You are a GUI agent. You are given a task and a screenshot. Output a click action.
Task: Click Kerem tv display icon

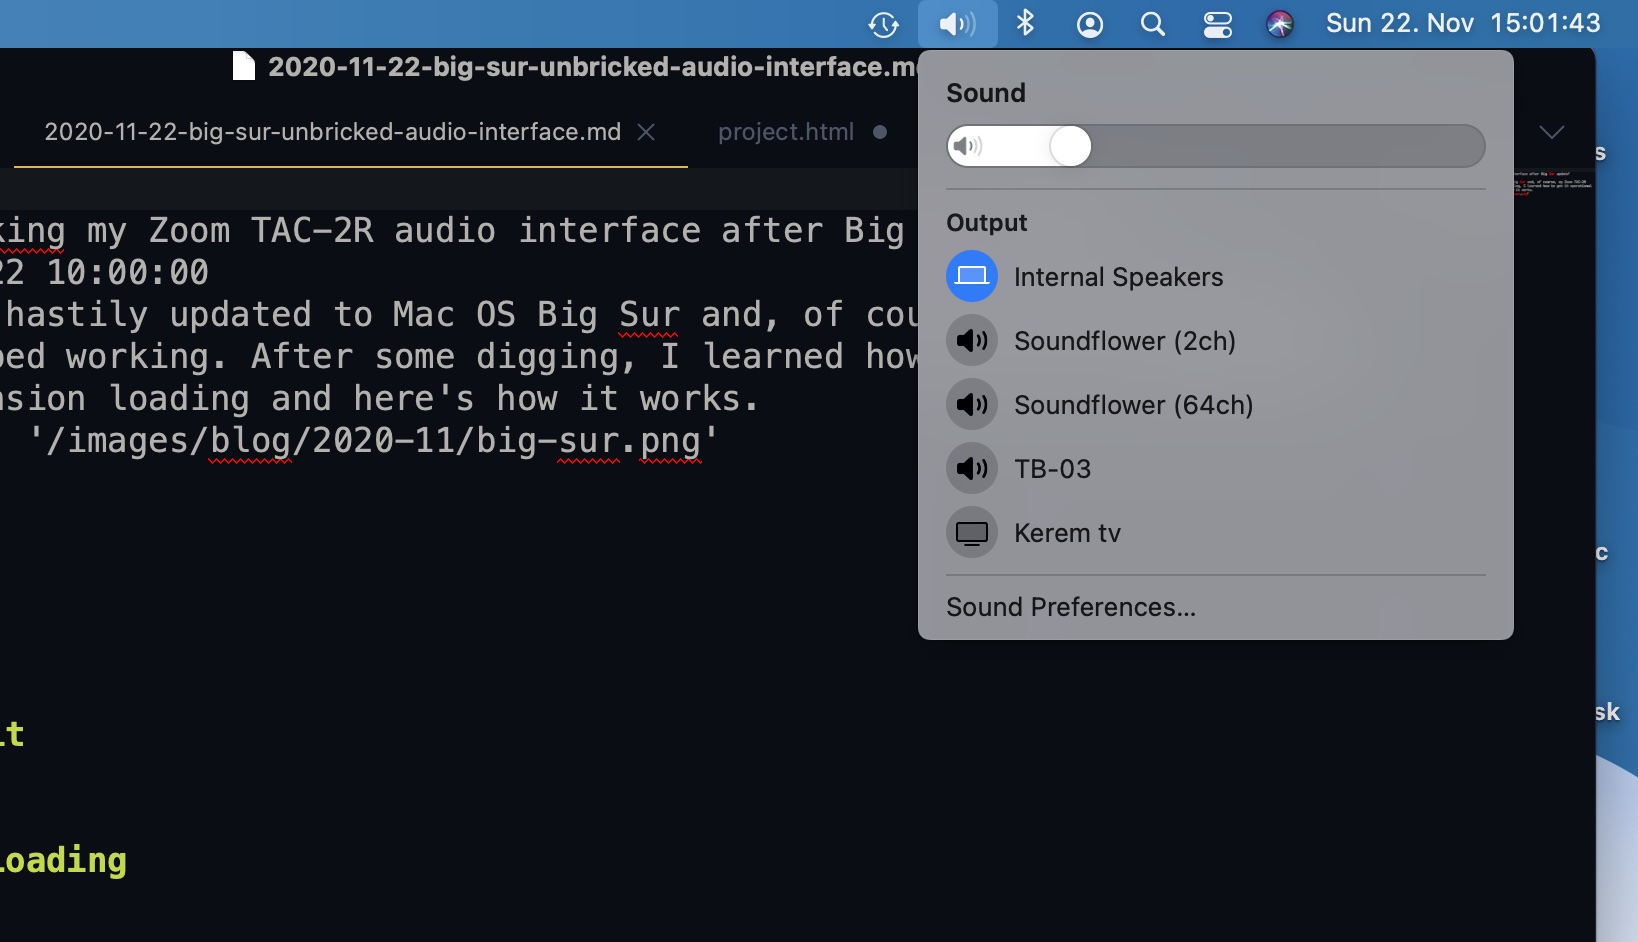[972, 532]
